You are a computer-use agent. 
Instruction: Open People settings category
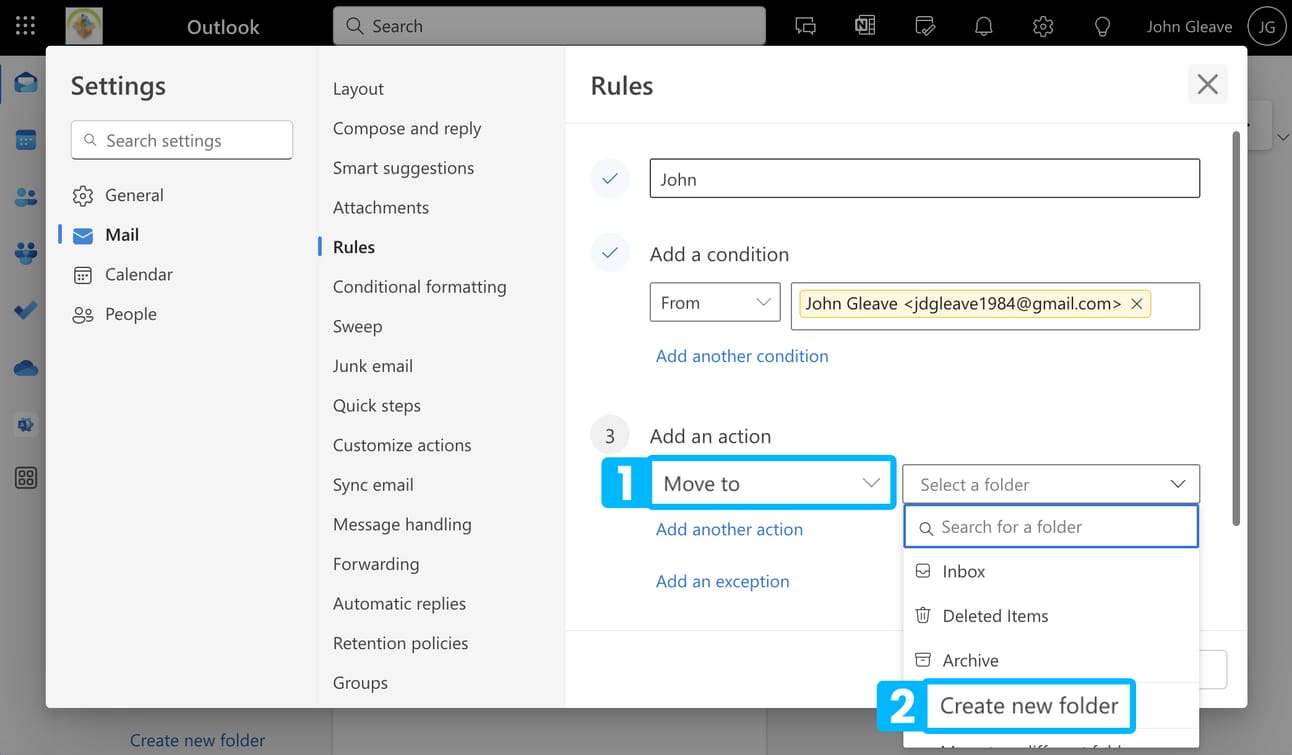point(131,314)
